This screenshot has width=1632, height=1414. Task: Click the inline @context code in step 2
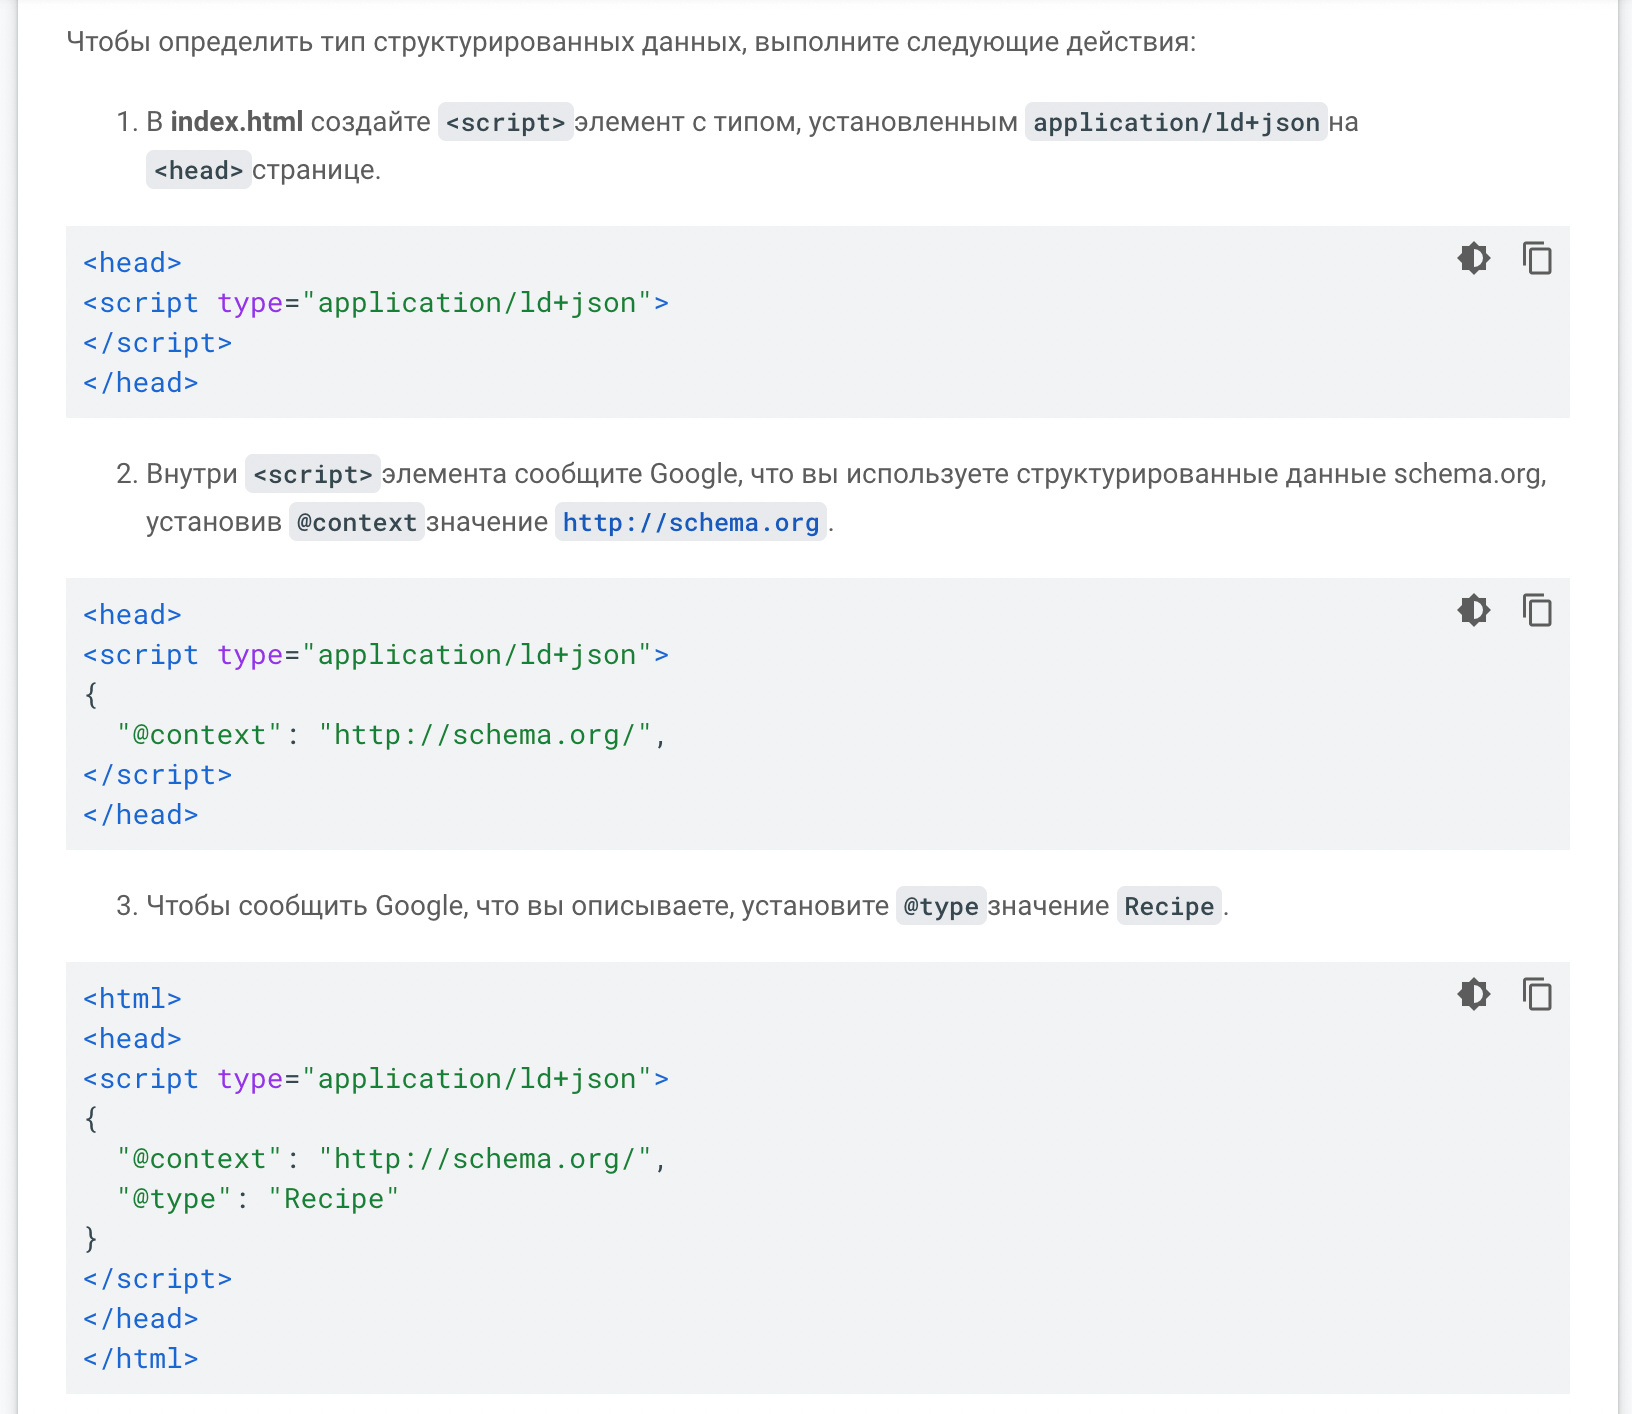coord(356,522)
